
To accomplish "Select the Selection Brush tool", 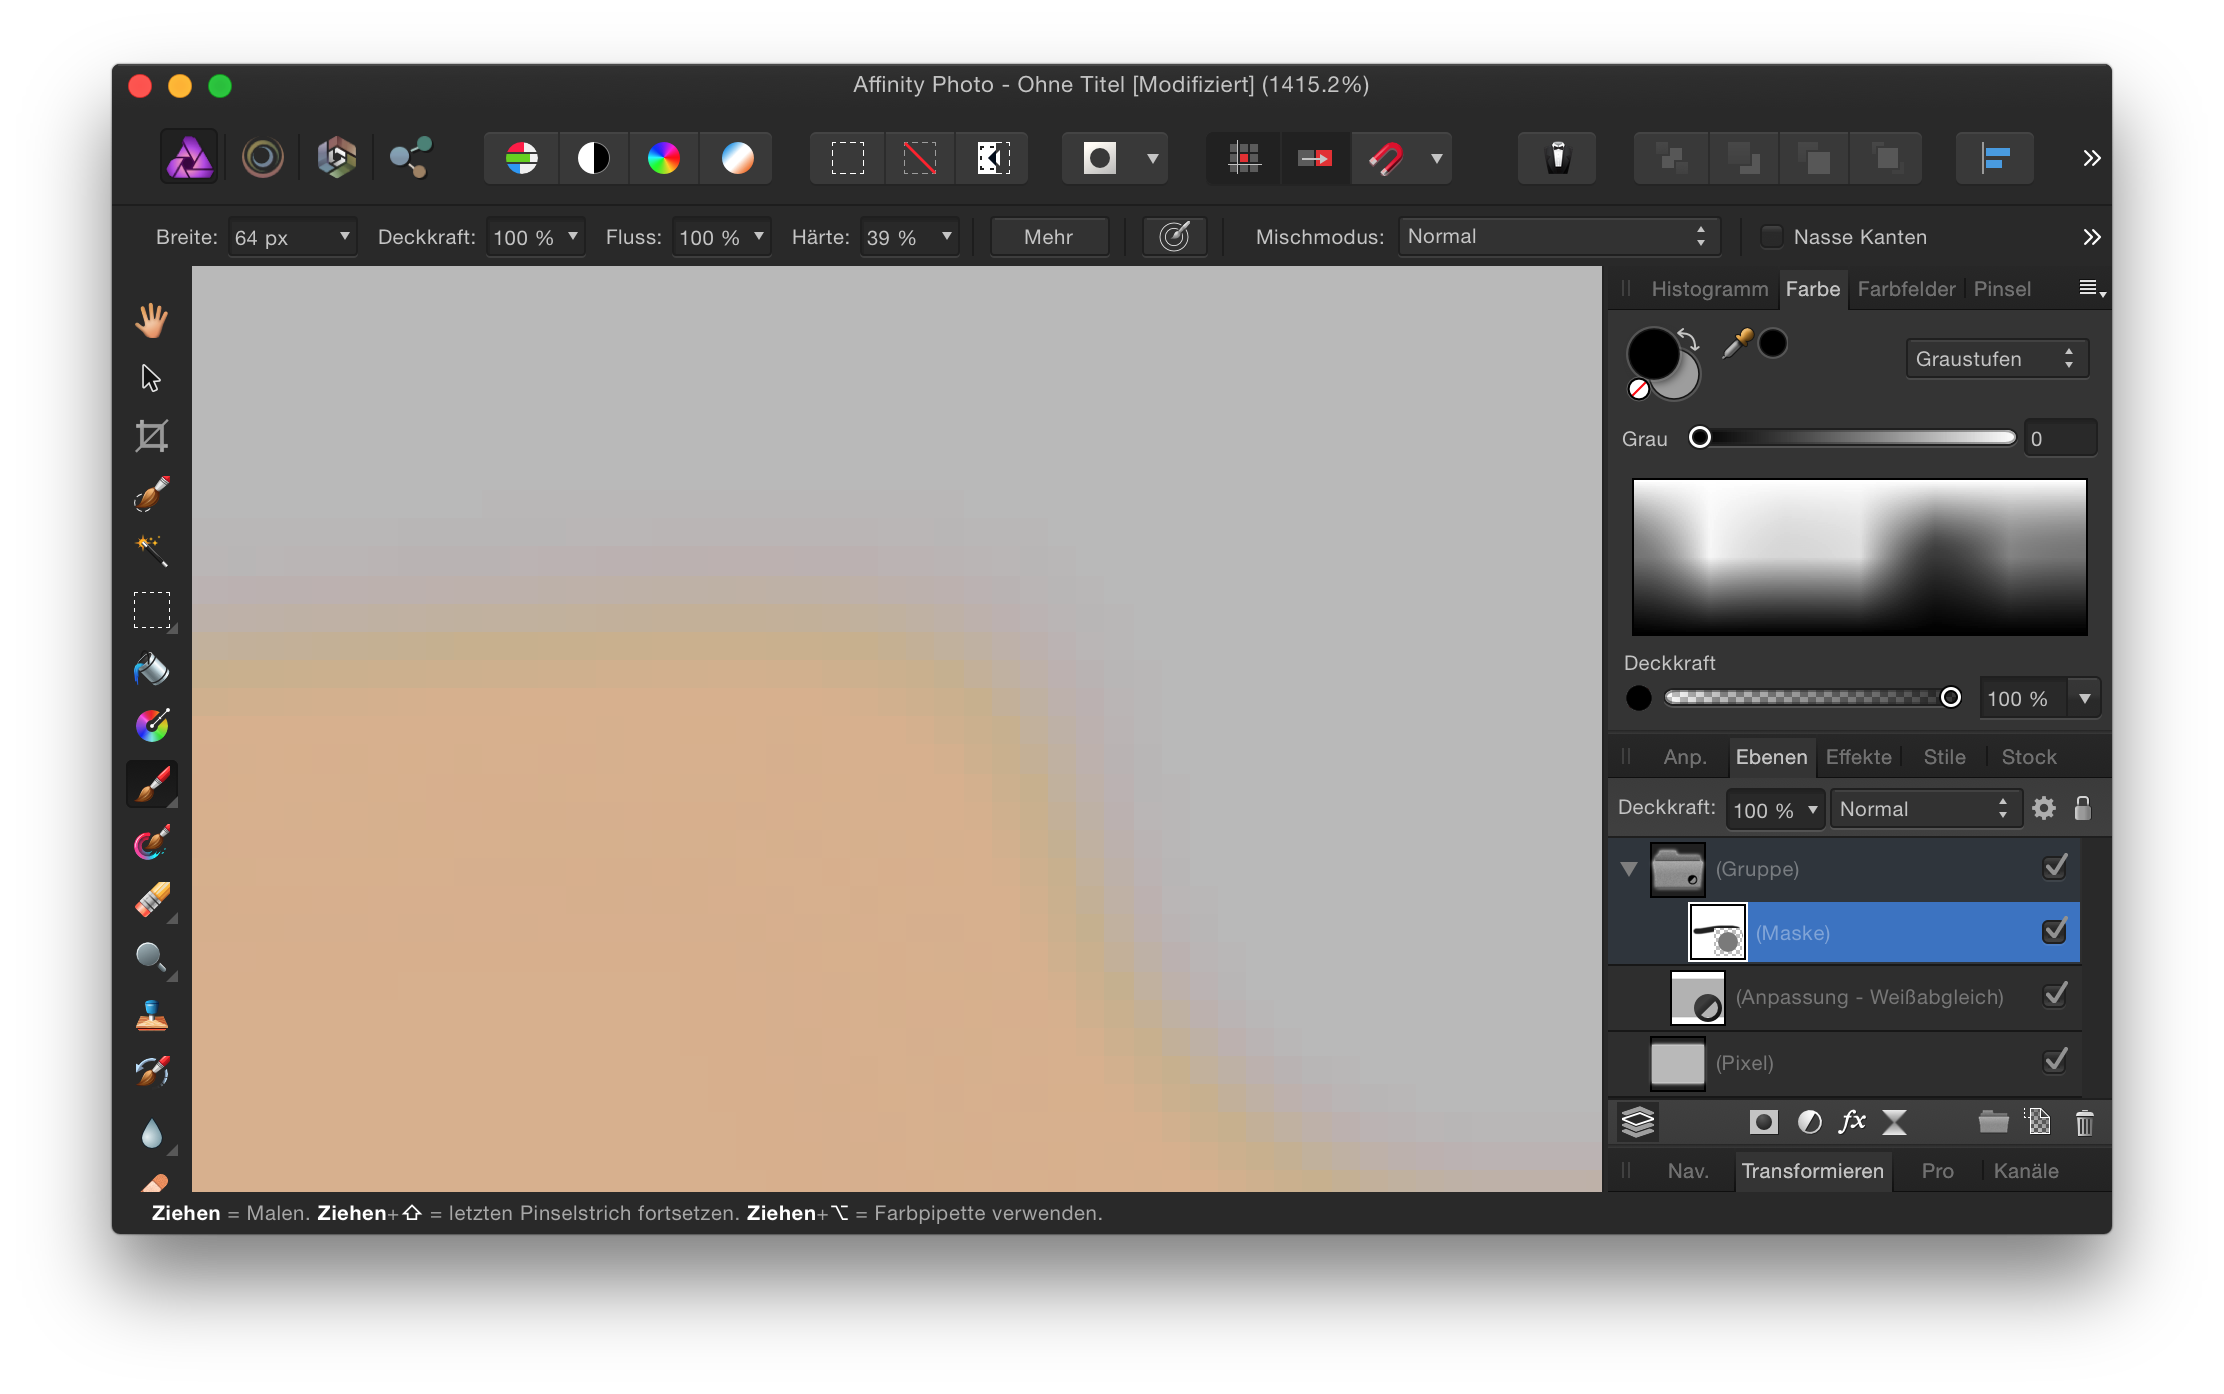I will pyautogui.click(x=152, y=494).
